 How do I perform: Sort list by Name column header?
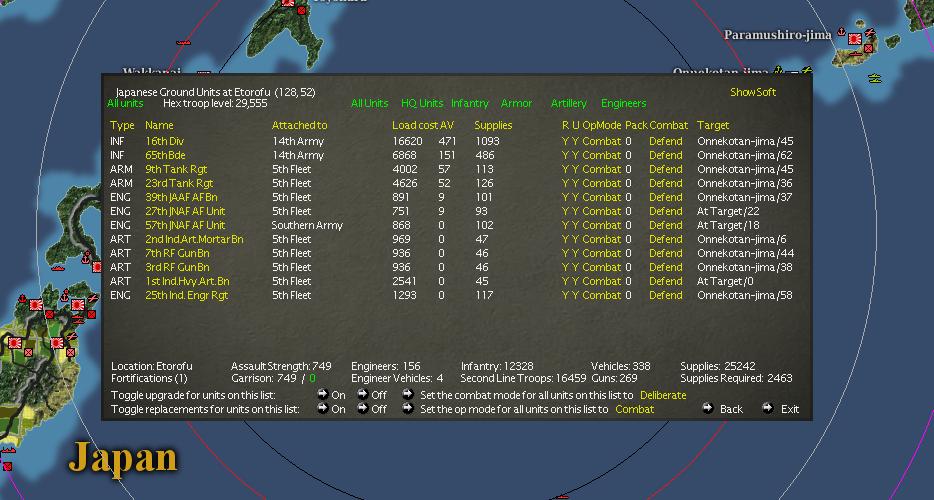159,125
